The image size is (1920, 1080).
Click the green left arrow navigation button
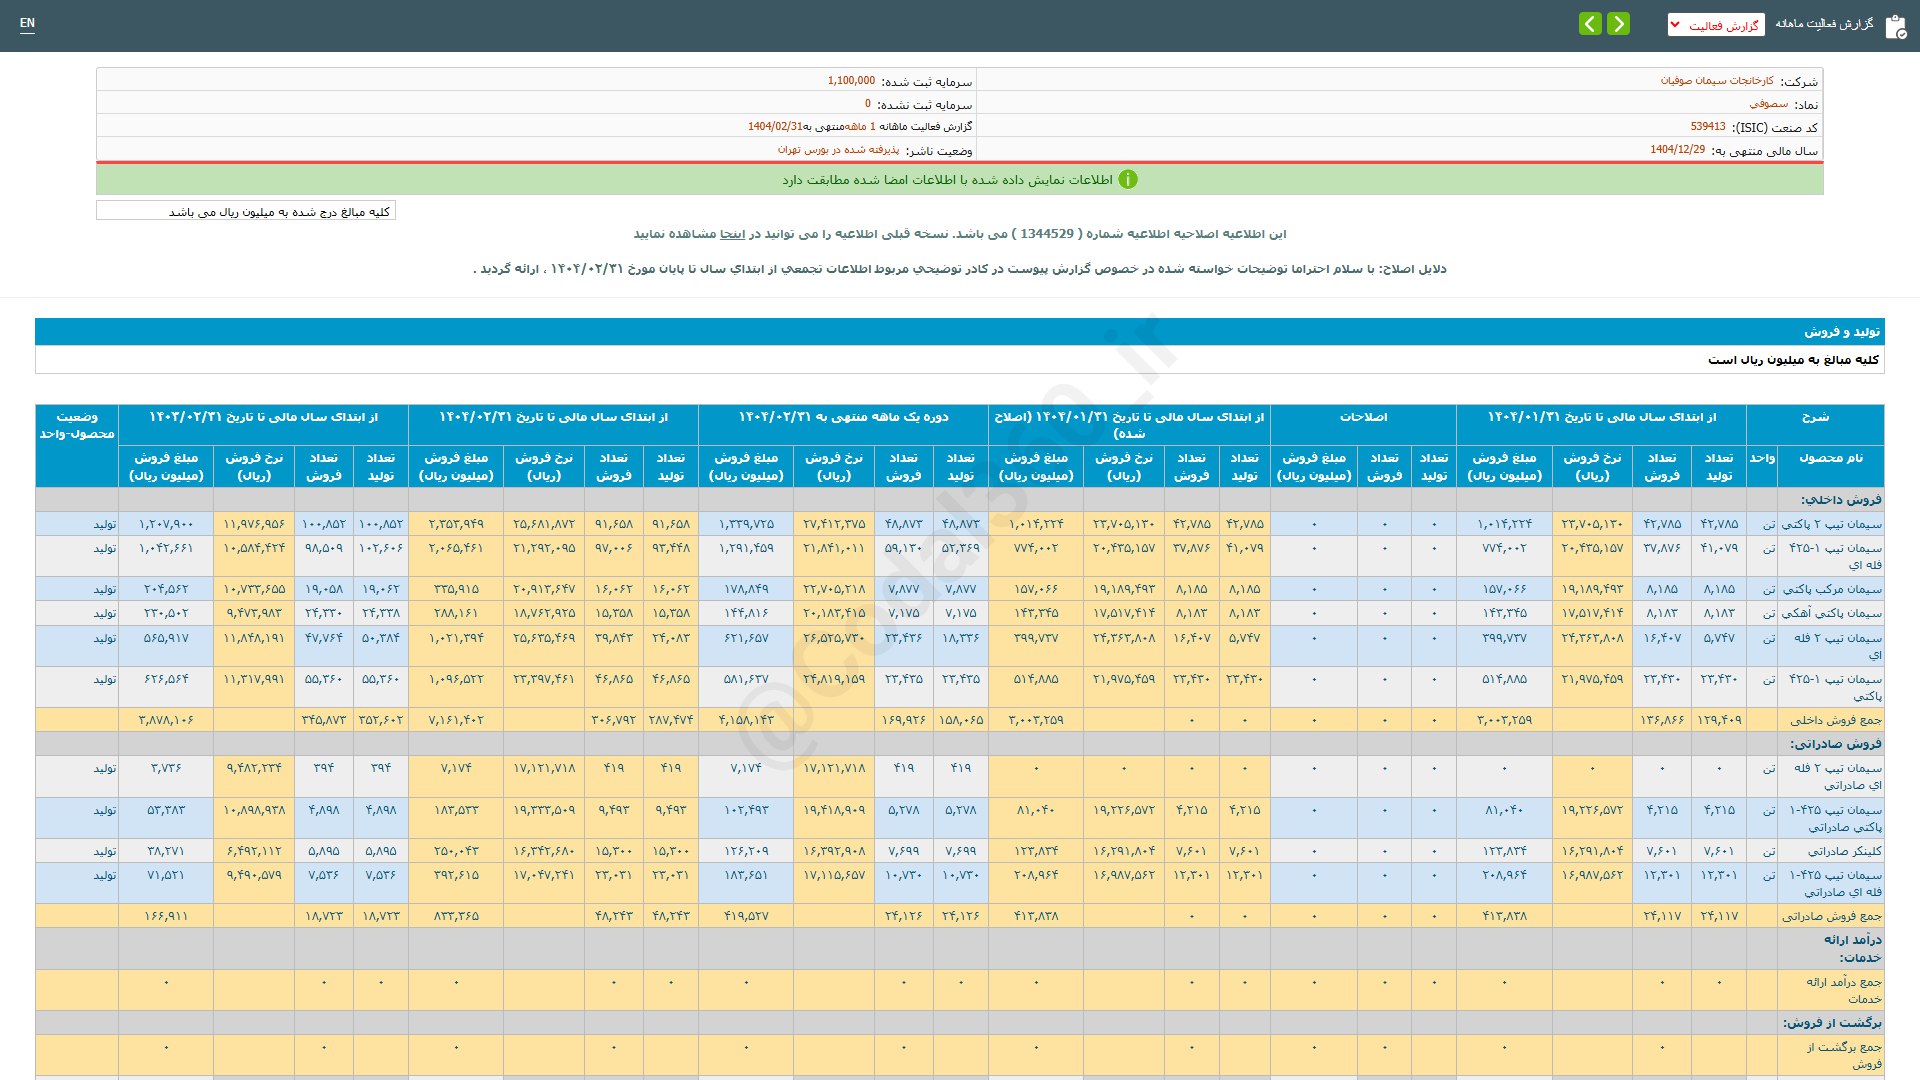(x=1590, y=24)
